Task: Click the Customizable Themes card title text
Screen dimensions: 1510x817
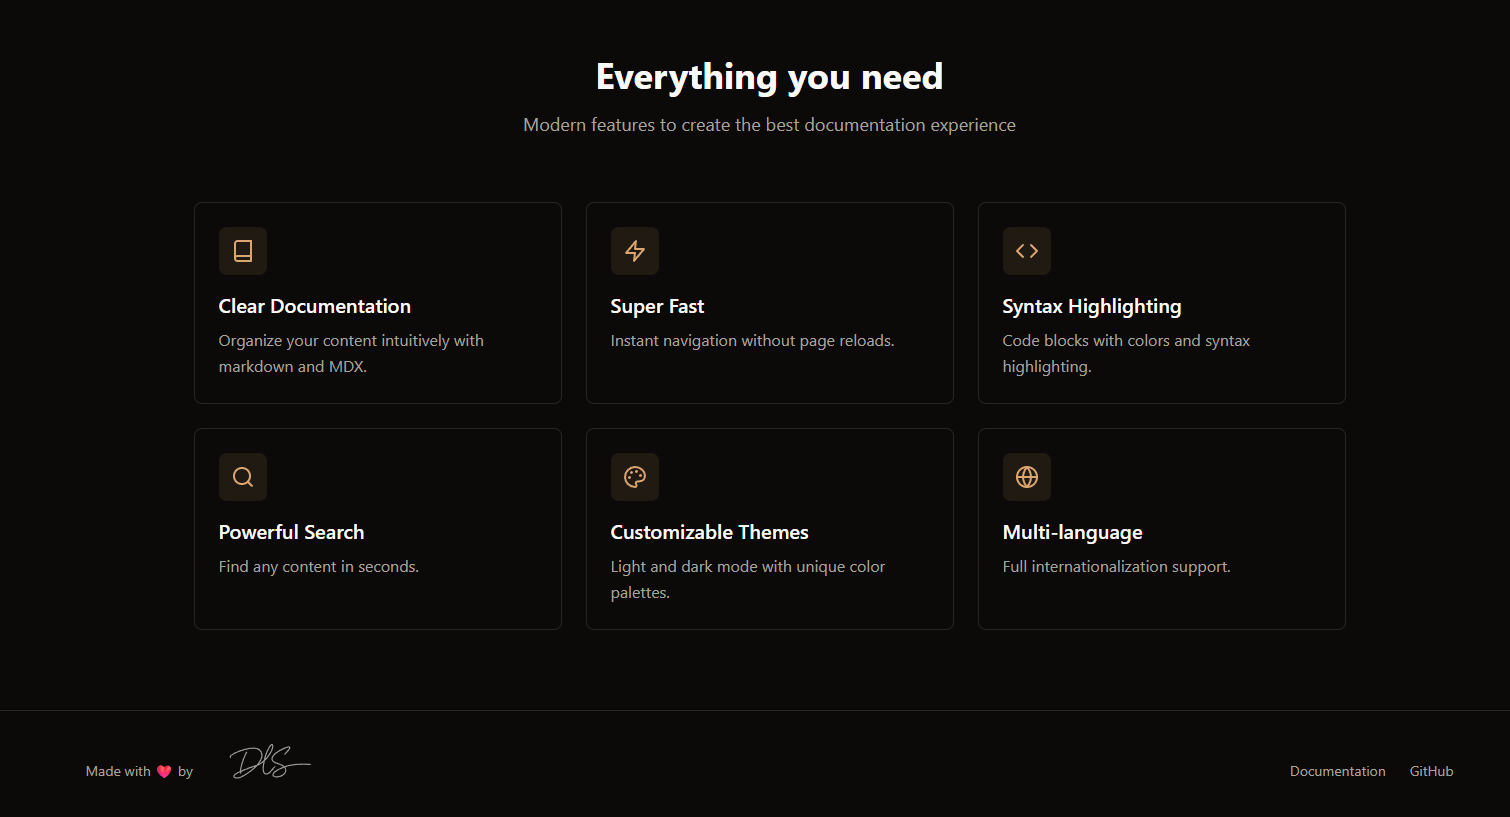Action: tap(709, 532)
